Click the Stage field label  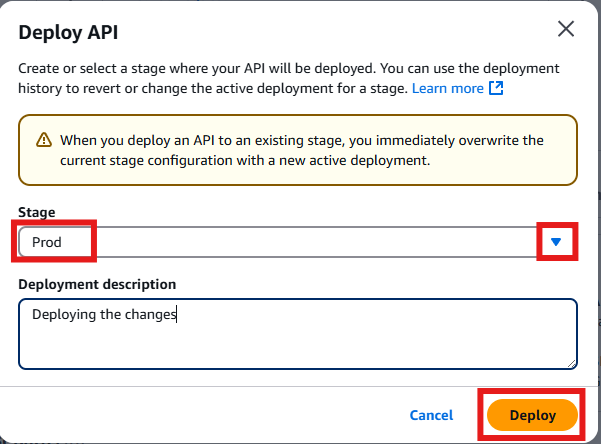pos(38,212)
